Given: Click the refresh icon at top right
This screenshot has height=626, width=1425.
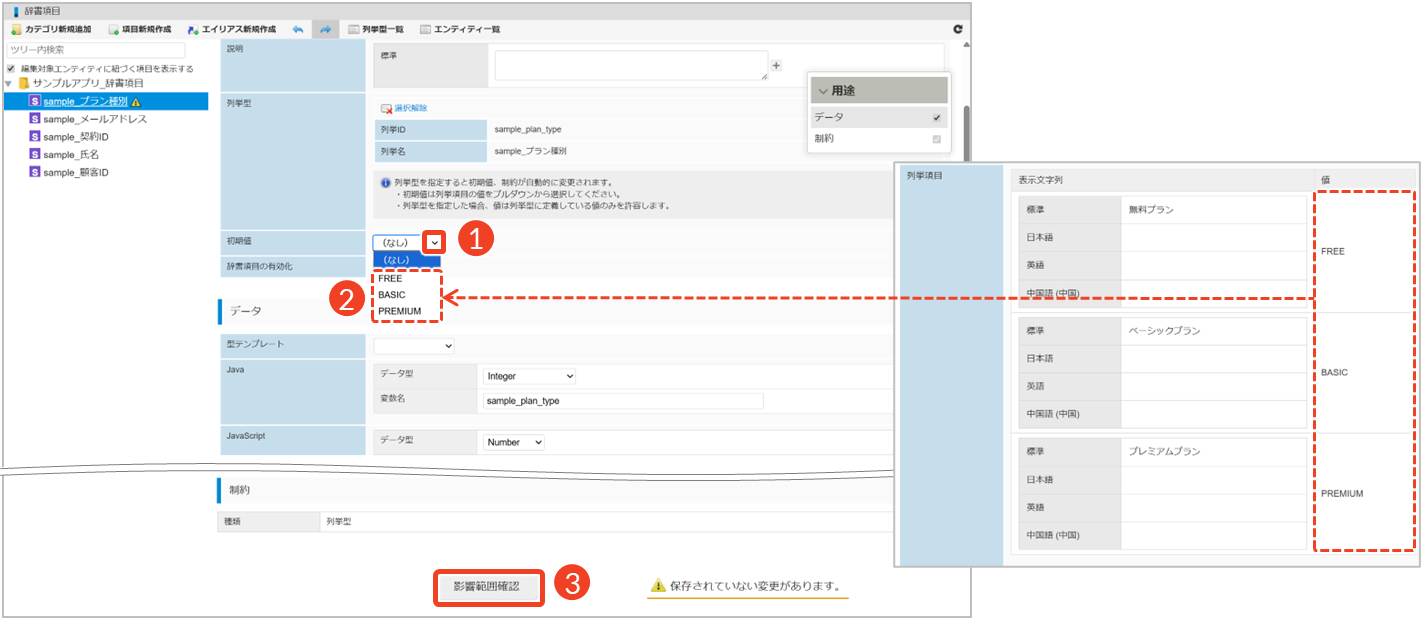Looking at the screenshot, I should (x=959, y=30).
